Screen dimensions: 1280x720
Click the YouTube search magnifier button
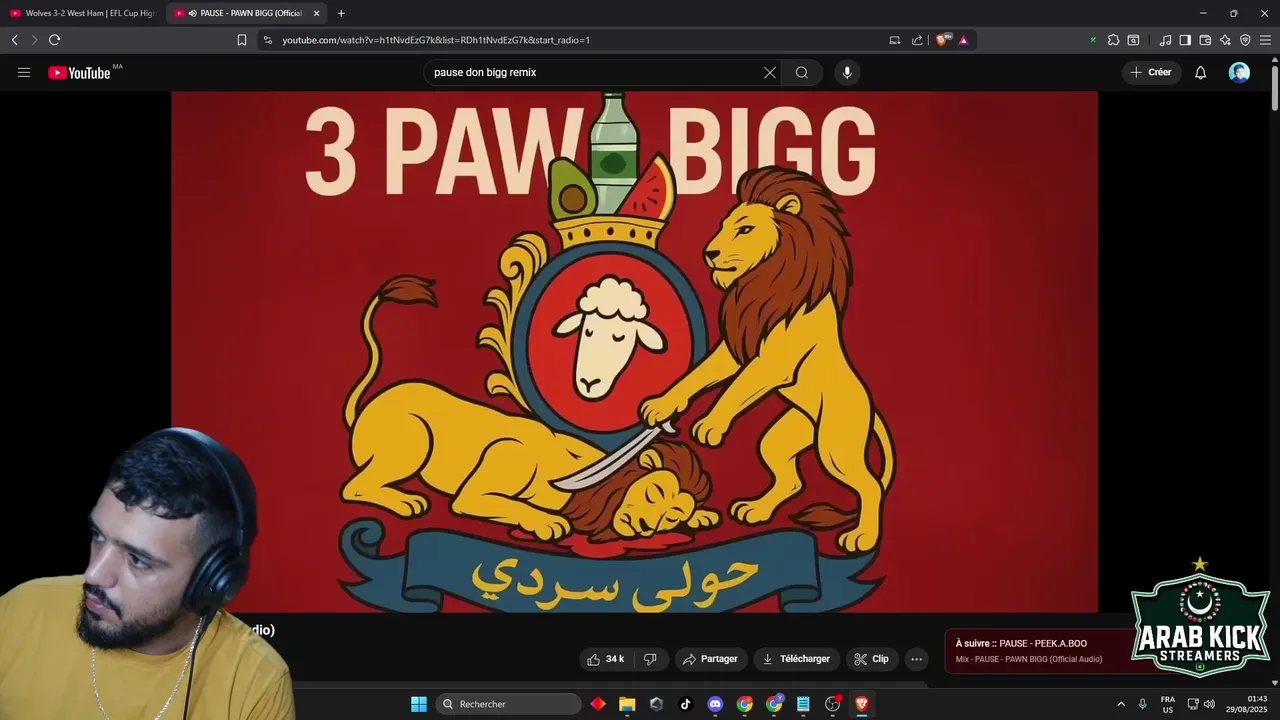(x=802, y=73)
